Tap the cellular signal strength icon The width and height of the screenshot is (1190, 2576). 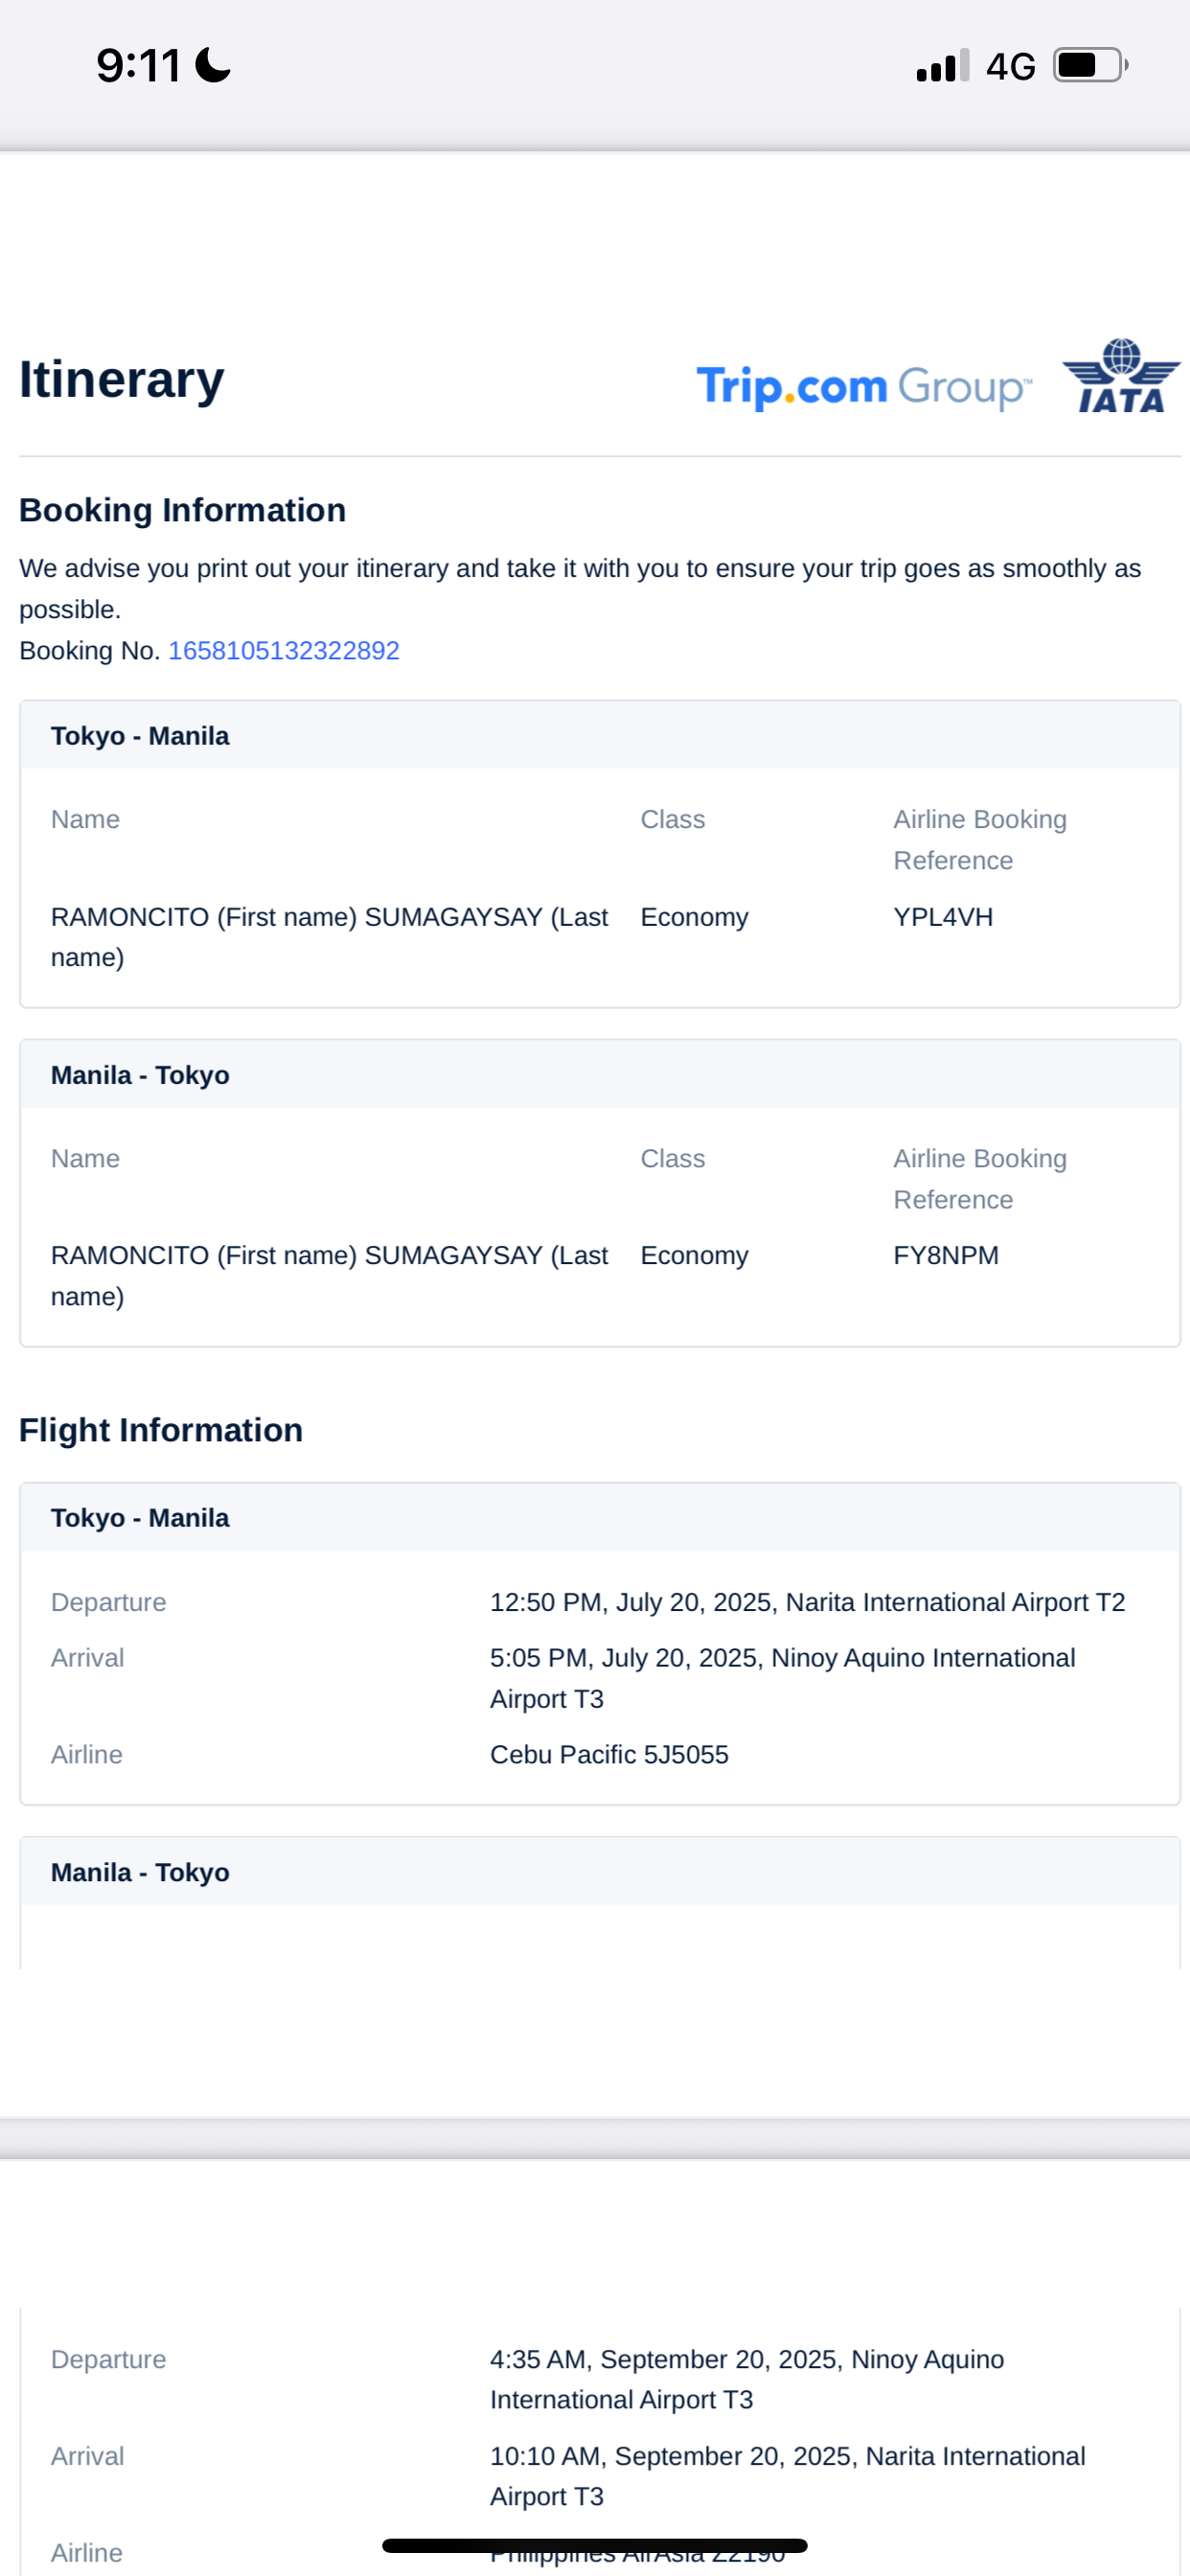pyautogui.click(x=942, y=66)
